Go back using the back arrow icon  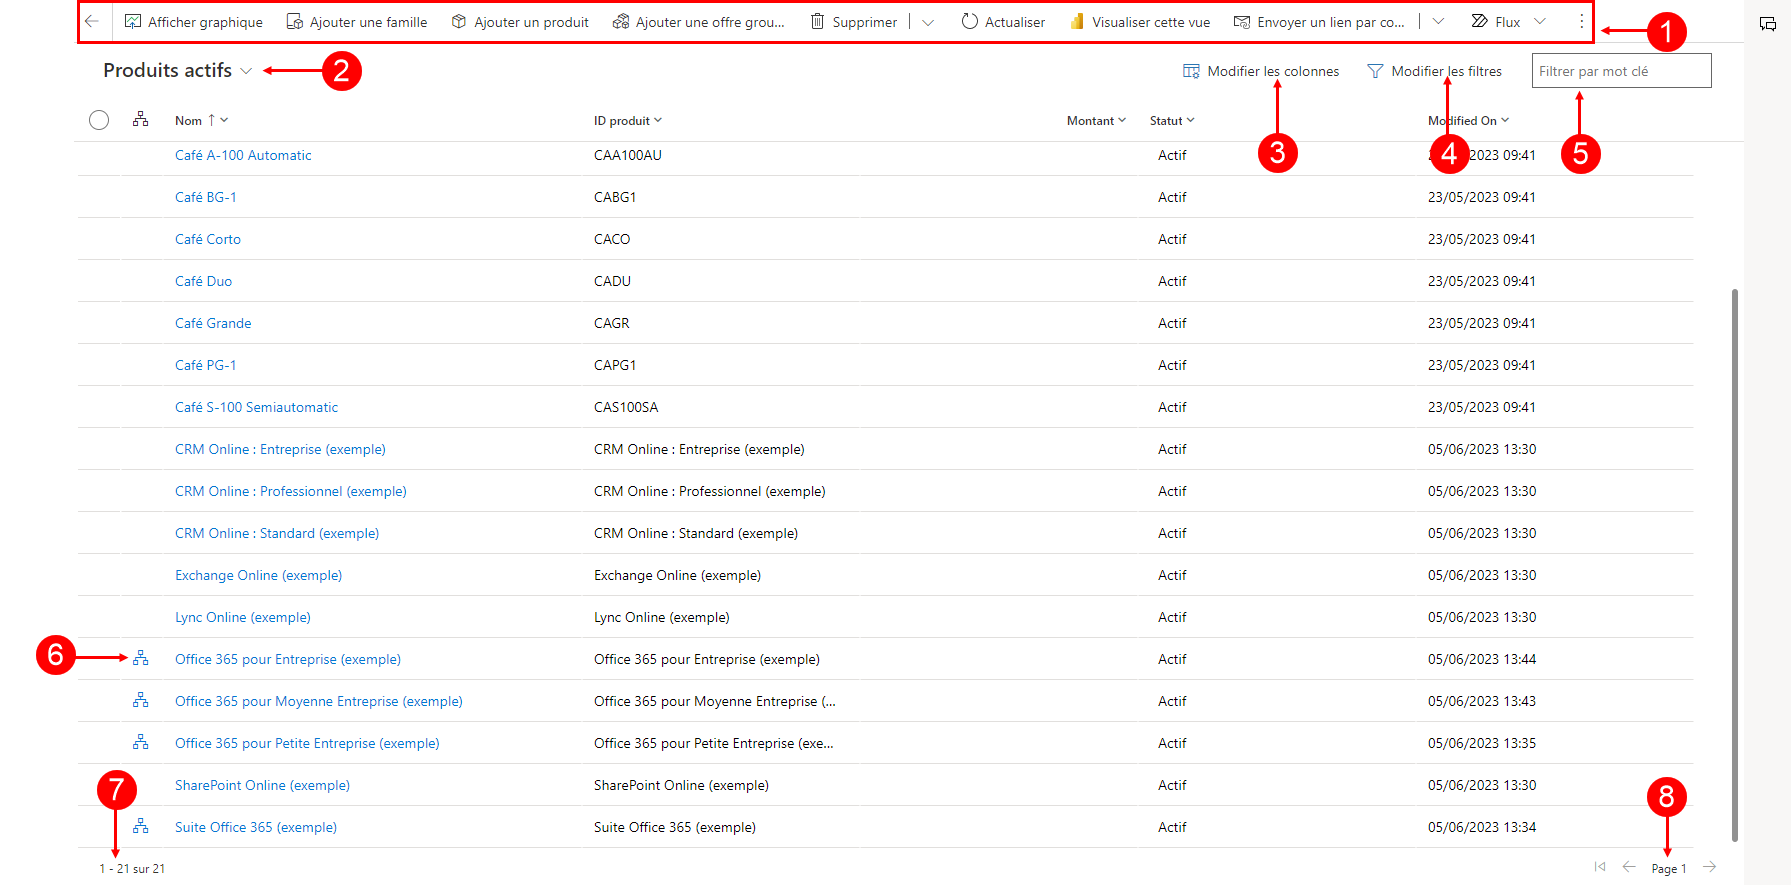click(x=92, y=21)
